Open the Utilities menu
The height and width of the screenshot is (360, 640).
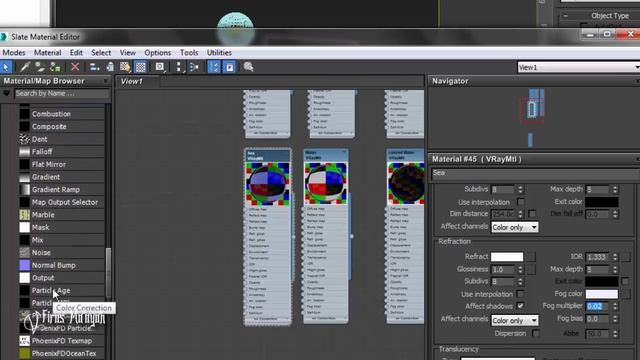[219, 53]
